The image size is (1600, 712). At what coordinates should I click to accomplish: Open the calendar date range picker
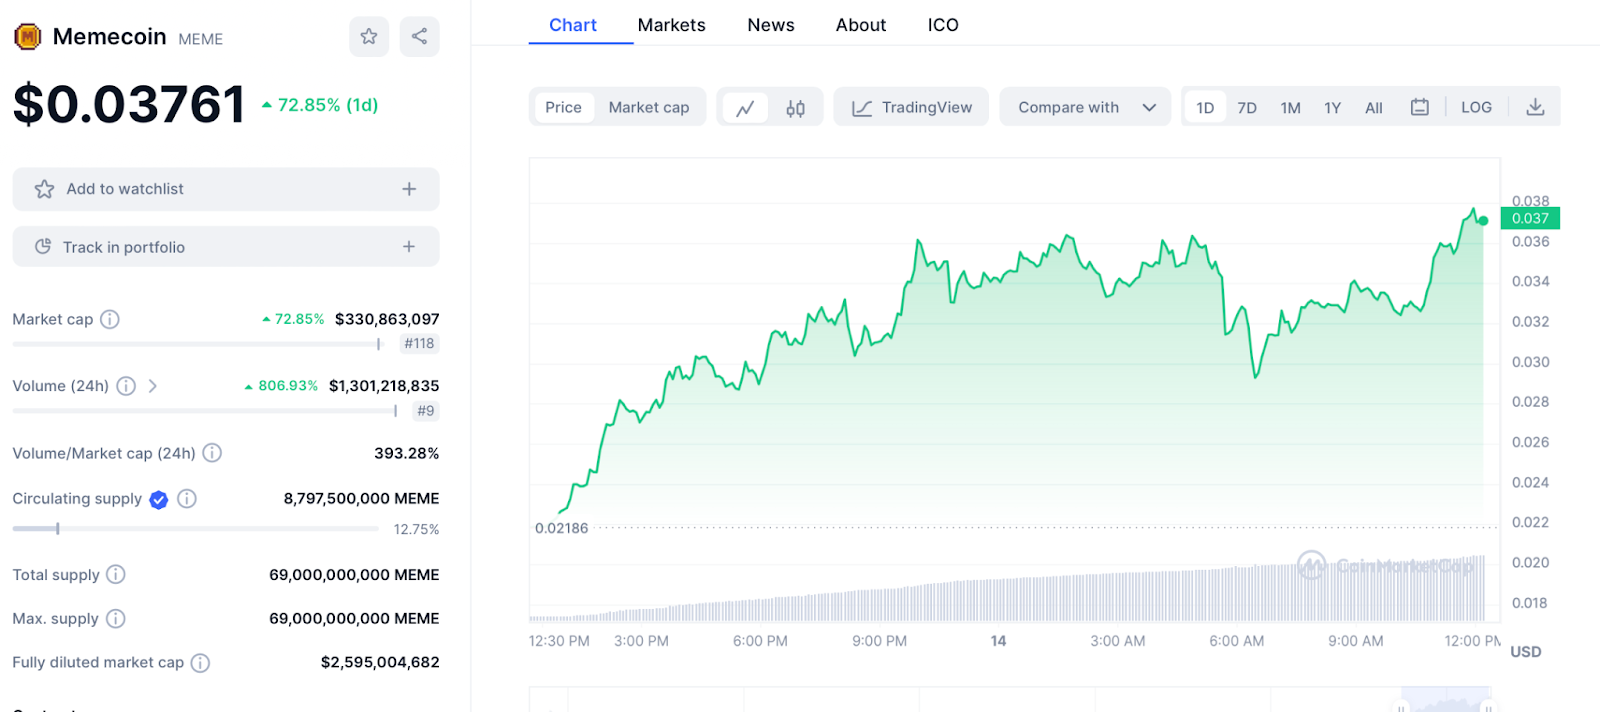(1419, 107)
